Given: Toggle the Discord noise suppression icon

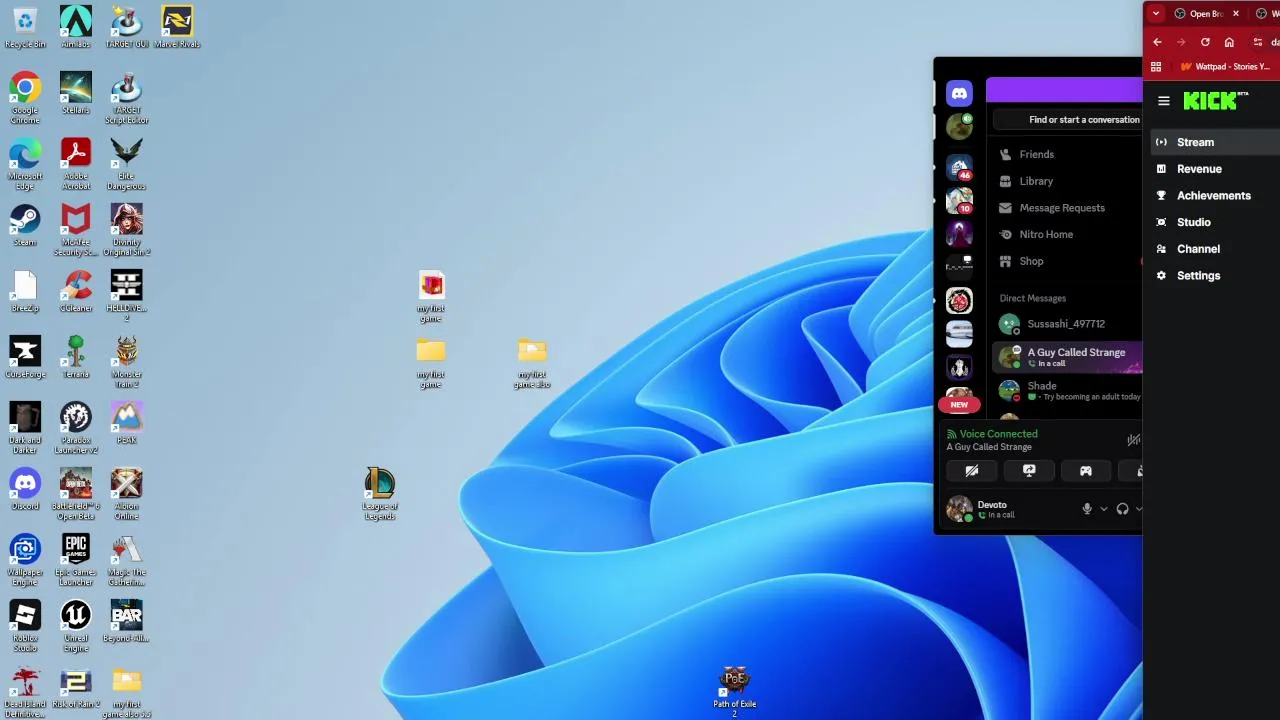Looking at the screenshot, I should [x=1133, y=440].
